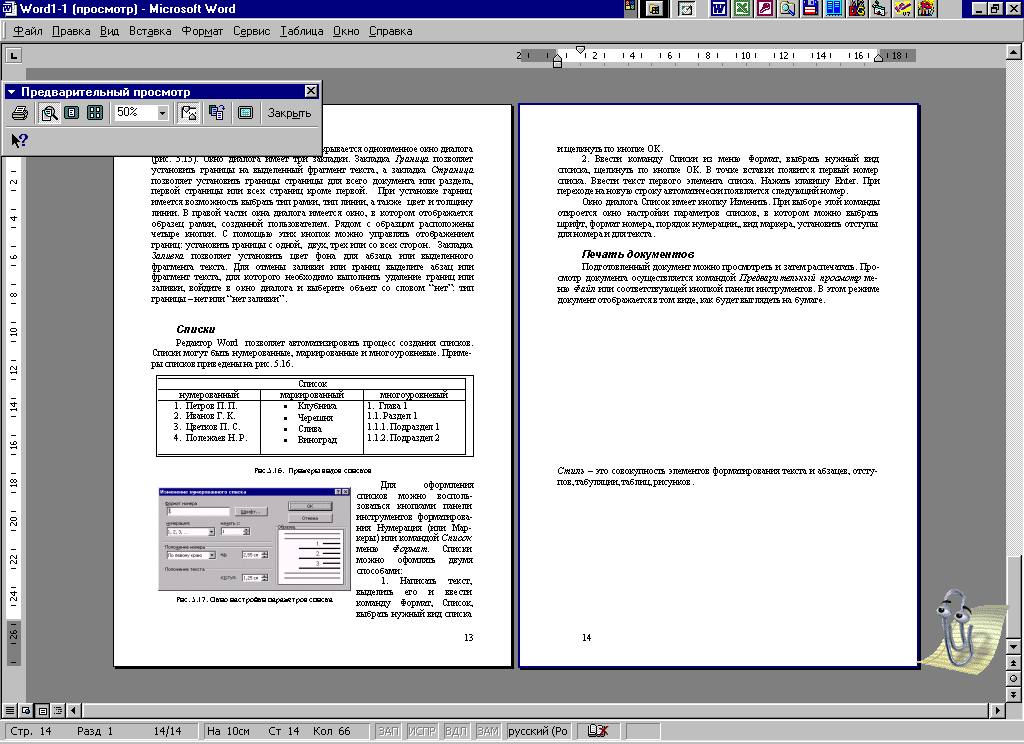Click the Office logo shortcut bar icon

[630, 8]
